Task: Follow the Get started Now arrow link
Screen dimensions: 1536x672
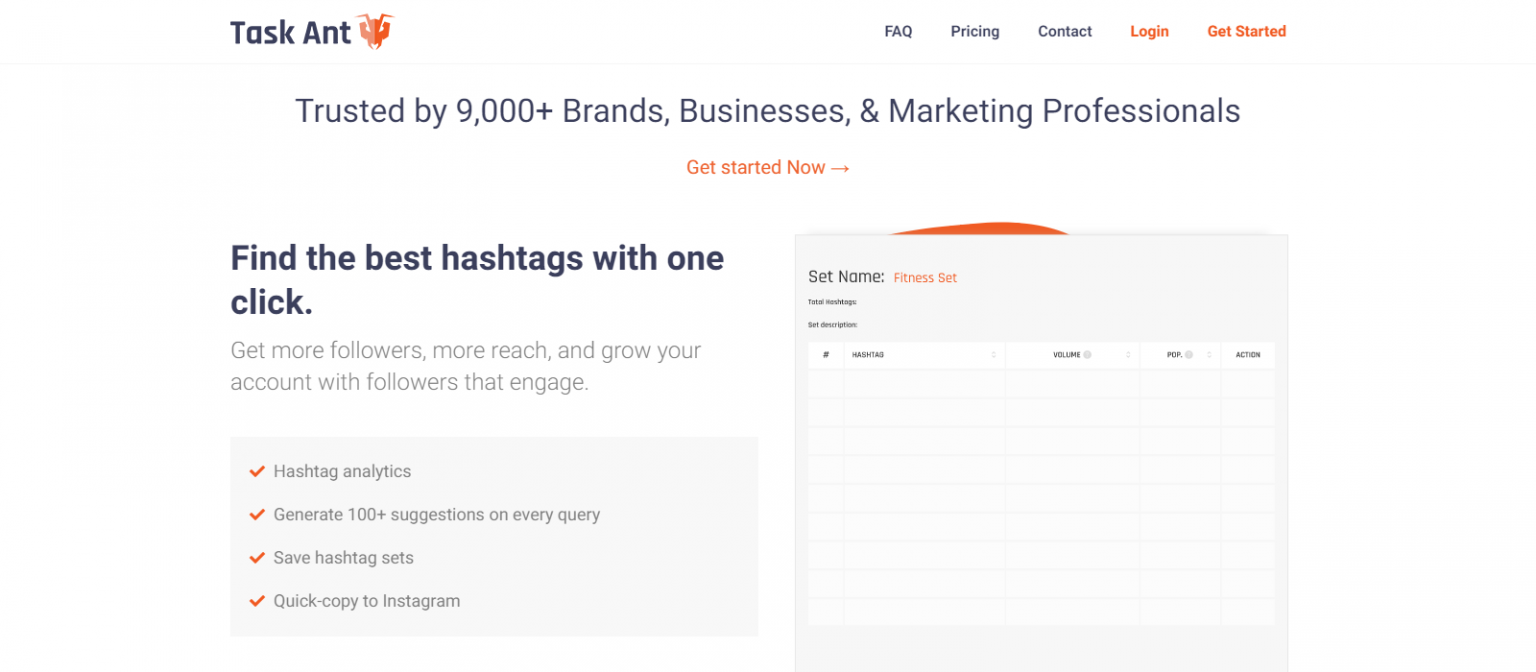Action: click(x=768, y=167)
